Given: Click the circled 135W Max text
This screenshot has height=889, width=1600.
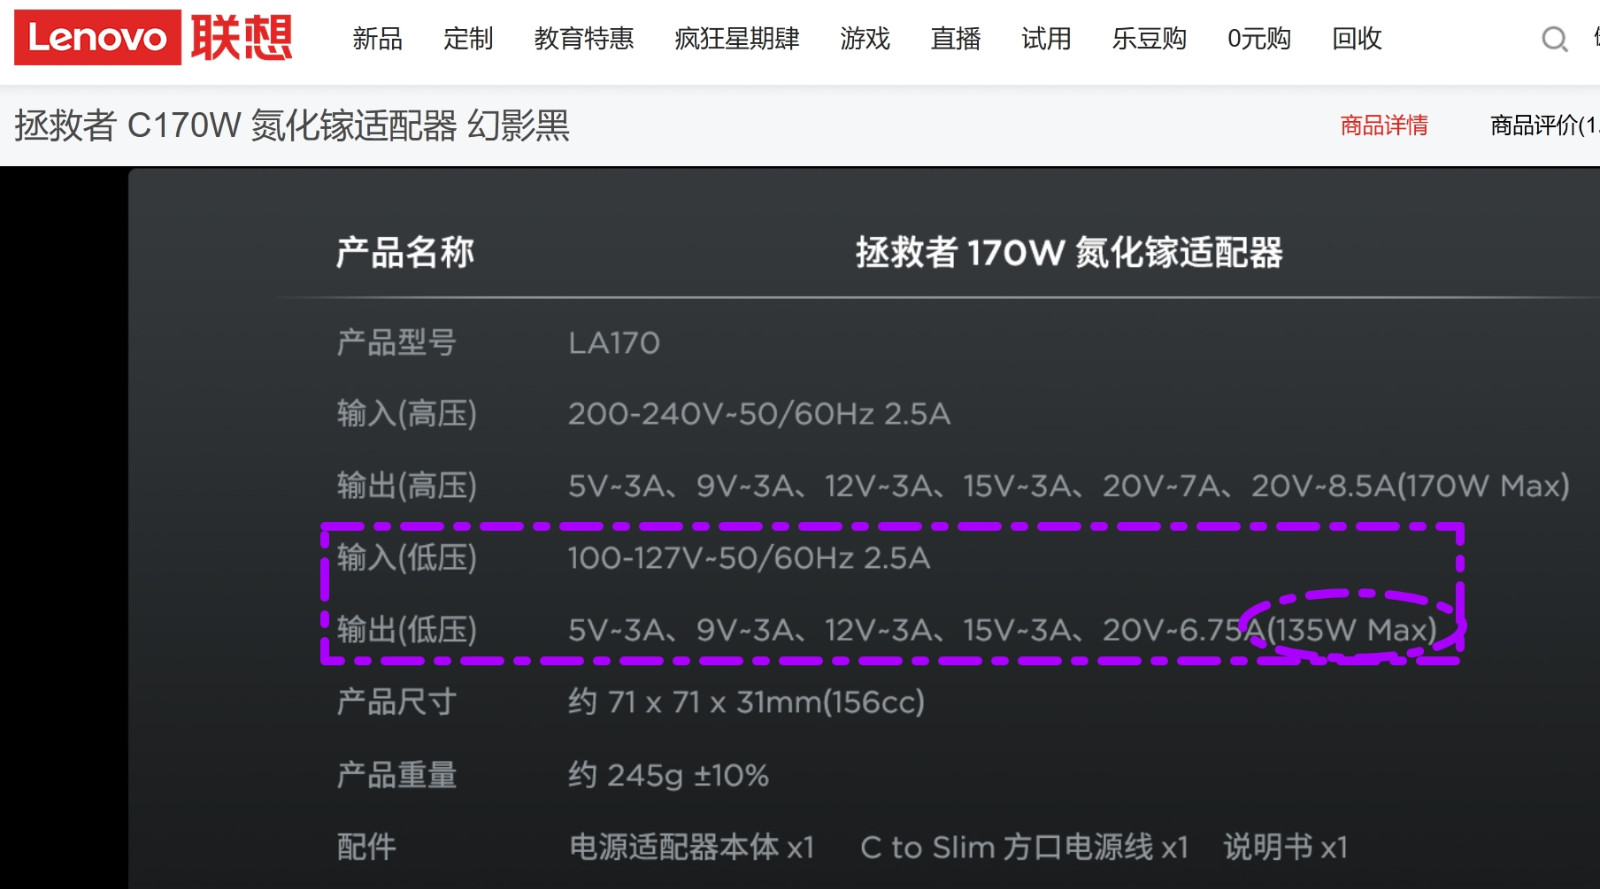Looking at the screenshot, I should coord(1353,630).
